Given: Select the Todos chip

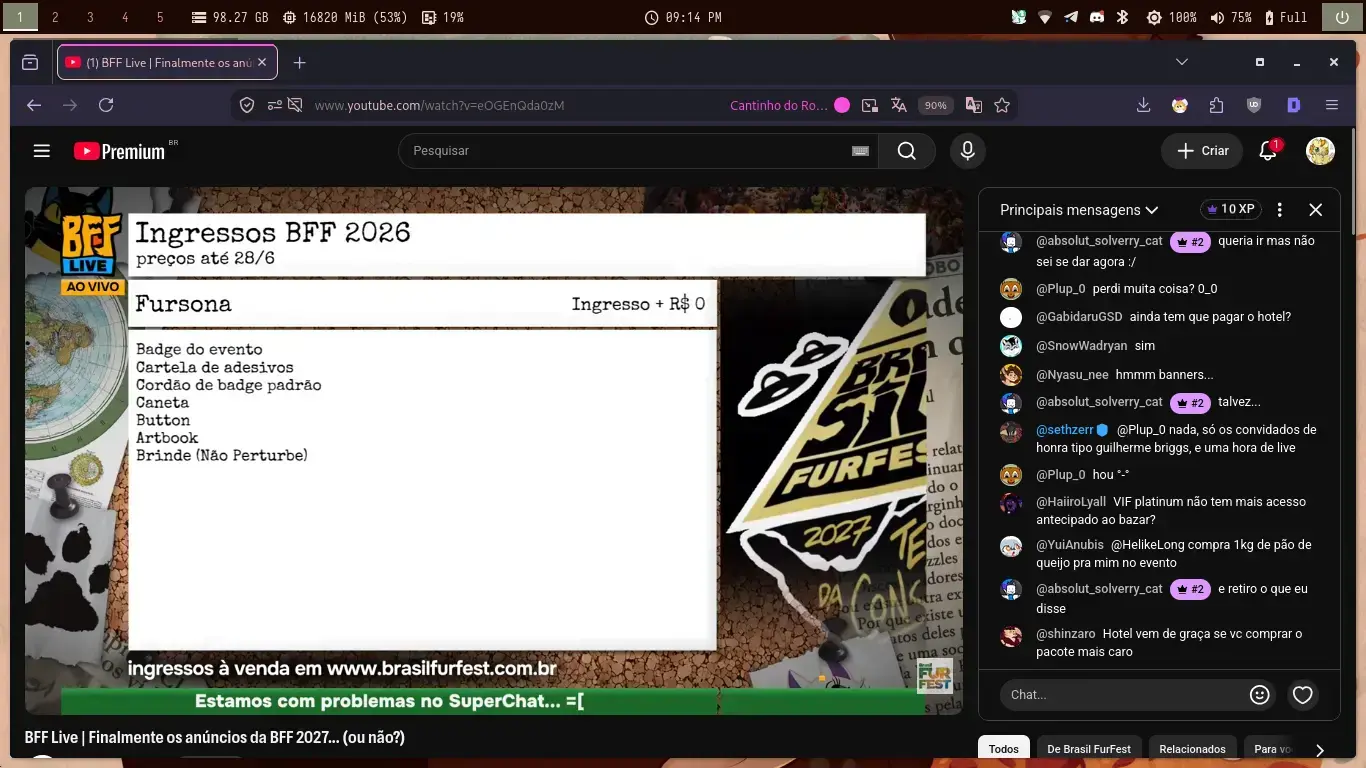Looking at the screenshot, I should (x=1004, y=749).
